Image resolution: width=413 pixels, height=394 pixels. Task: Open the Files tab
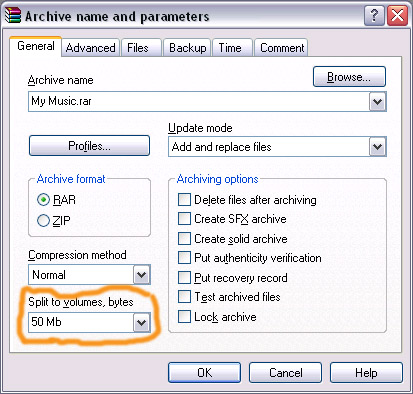click(x=141, y=48)
